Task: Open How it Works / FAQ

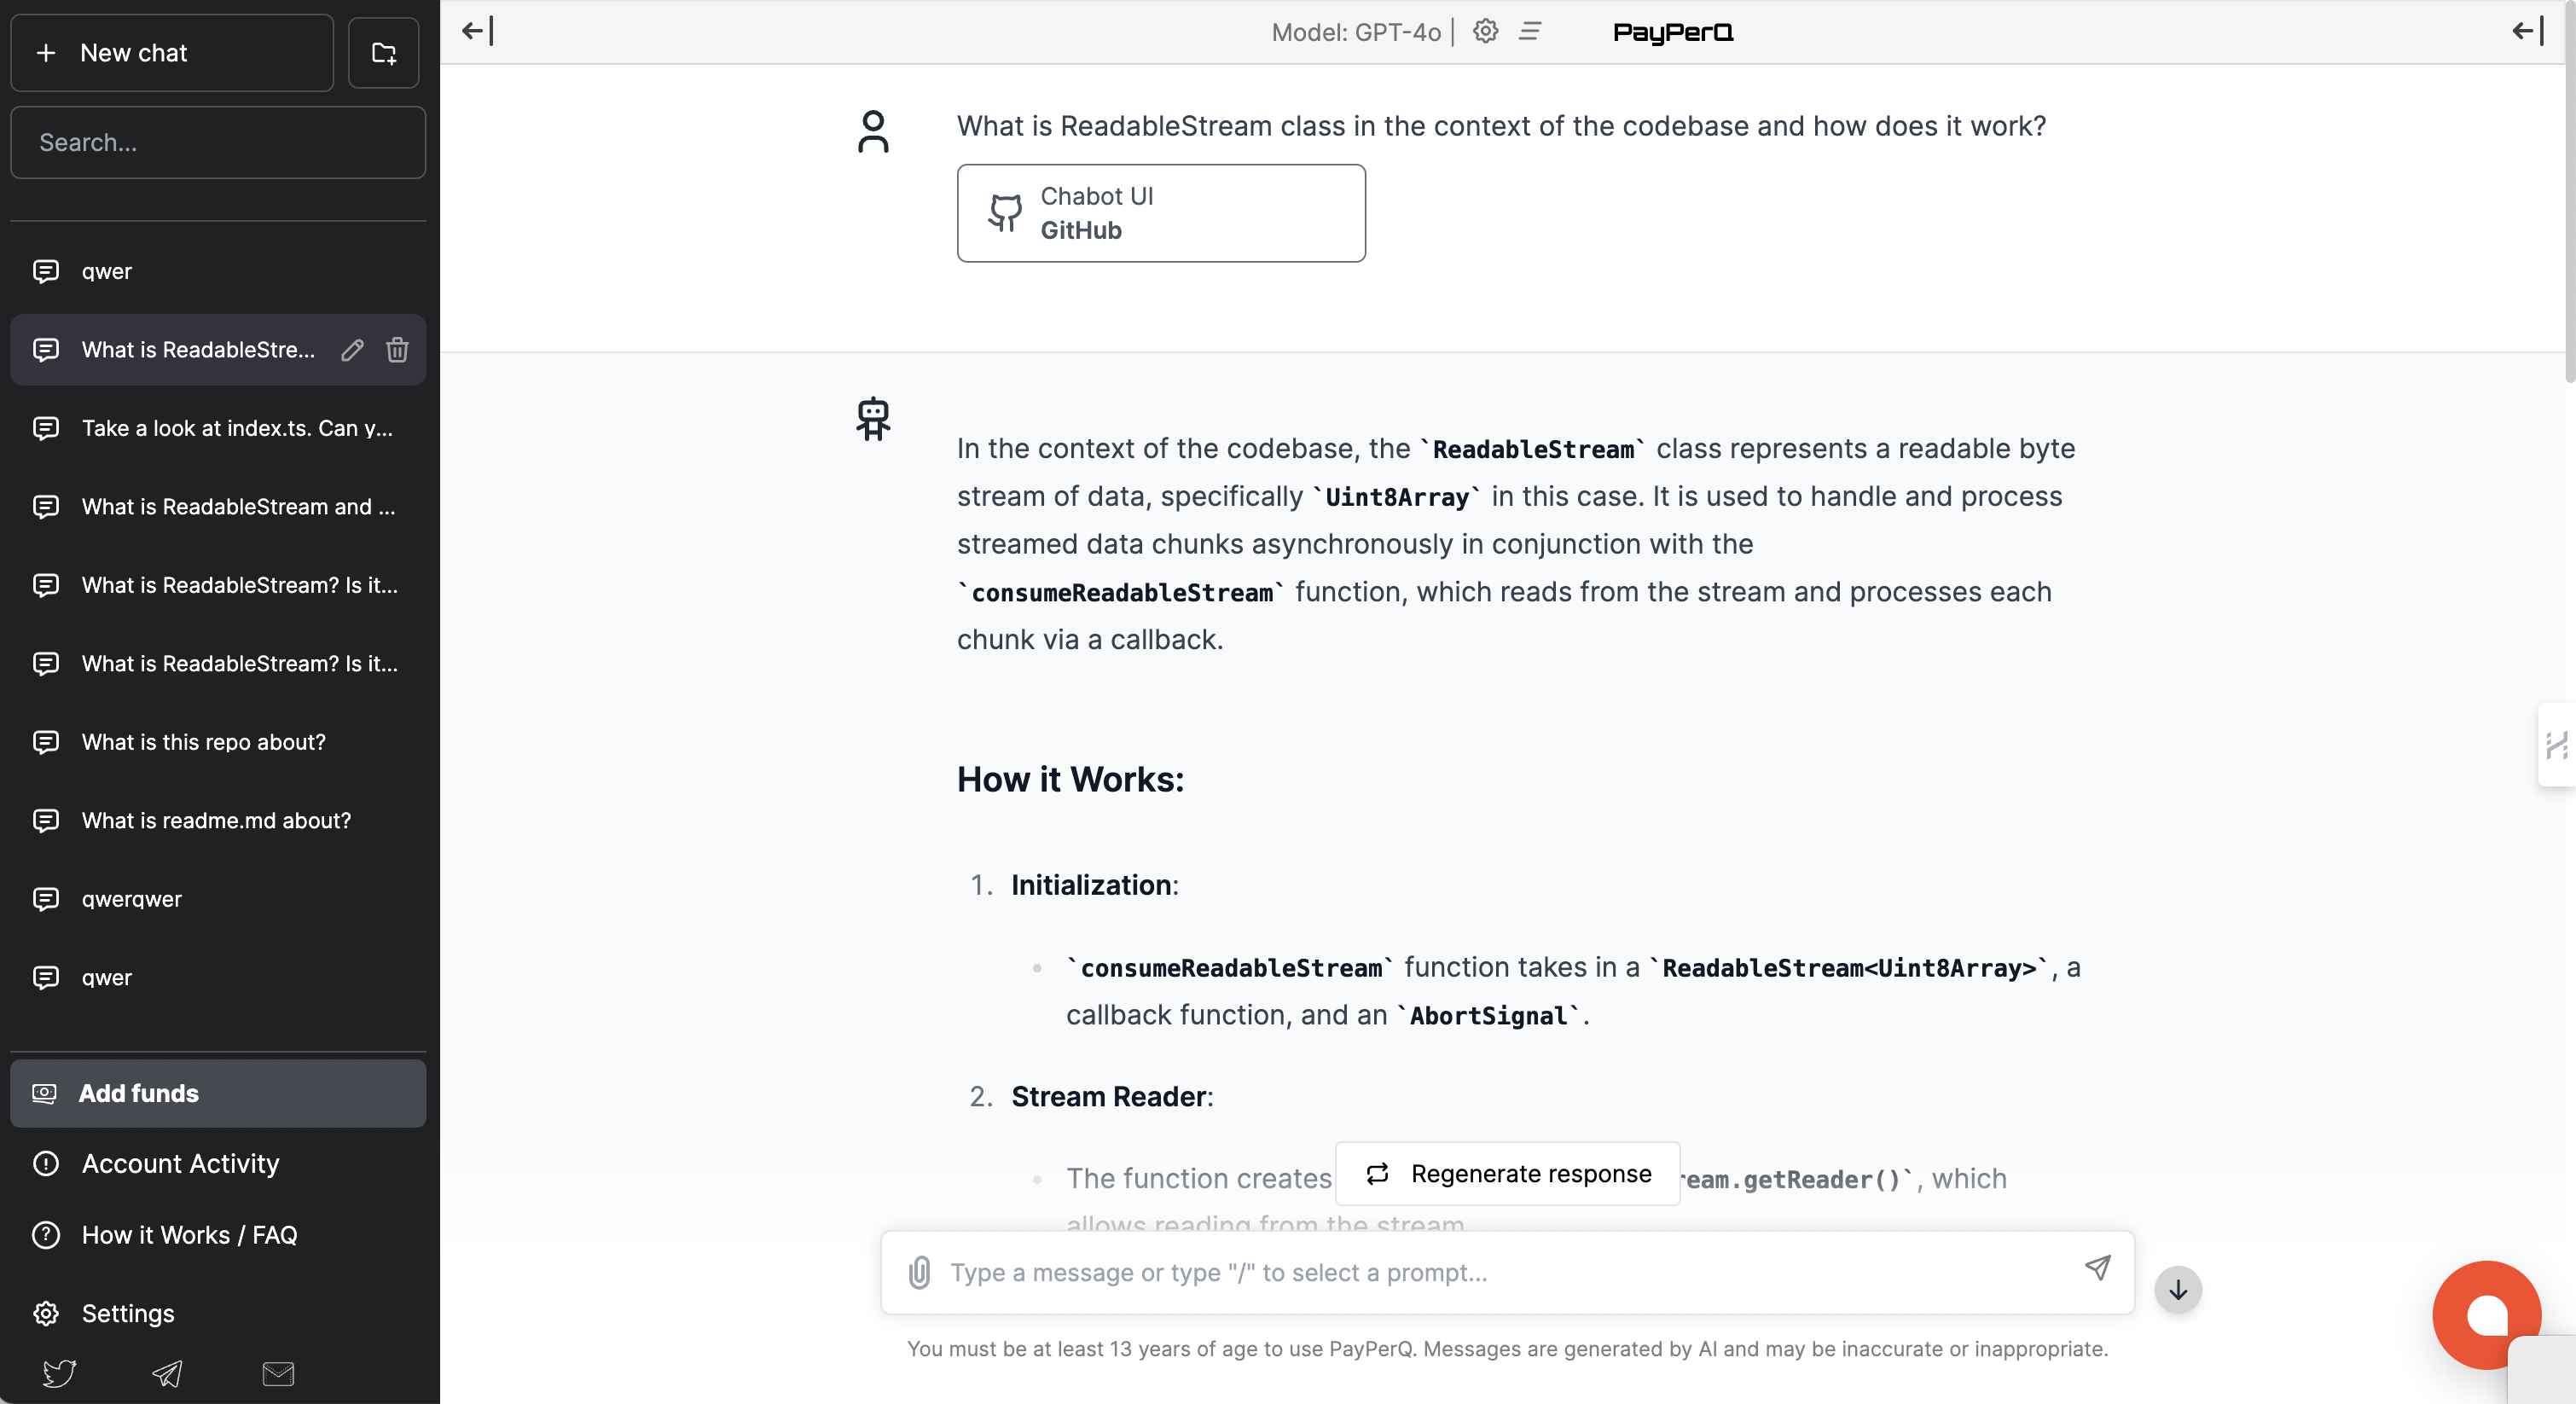Action: [189, 1234]
